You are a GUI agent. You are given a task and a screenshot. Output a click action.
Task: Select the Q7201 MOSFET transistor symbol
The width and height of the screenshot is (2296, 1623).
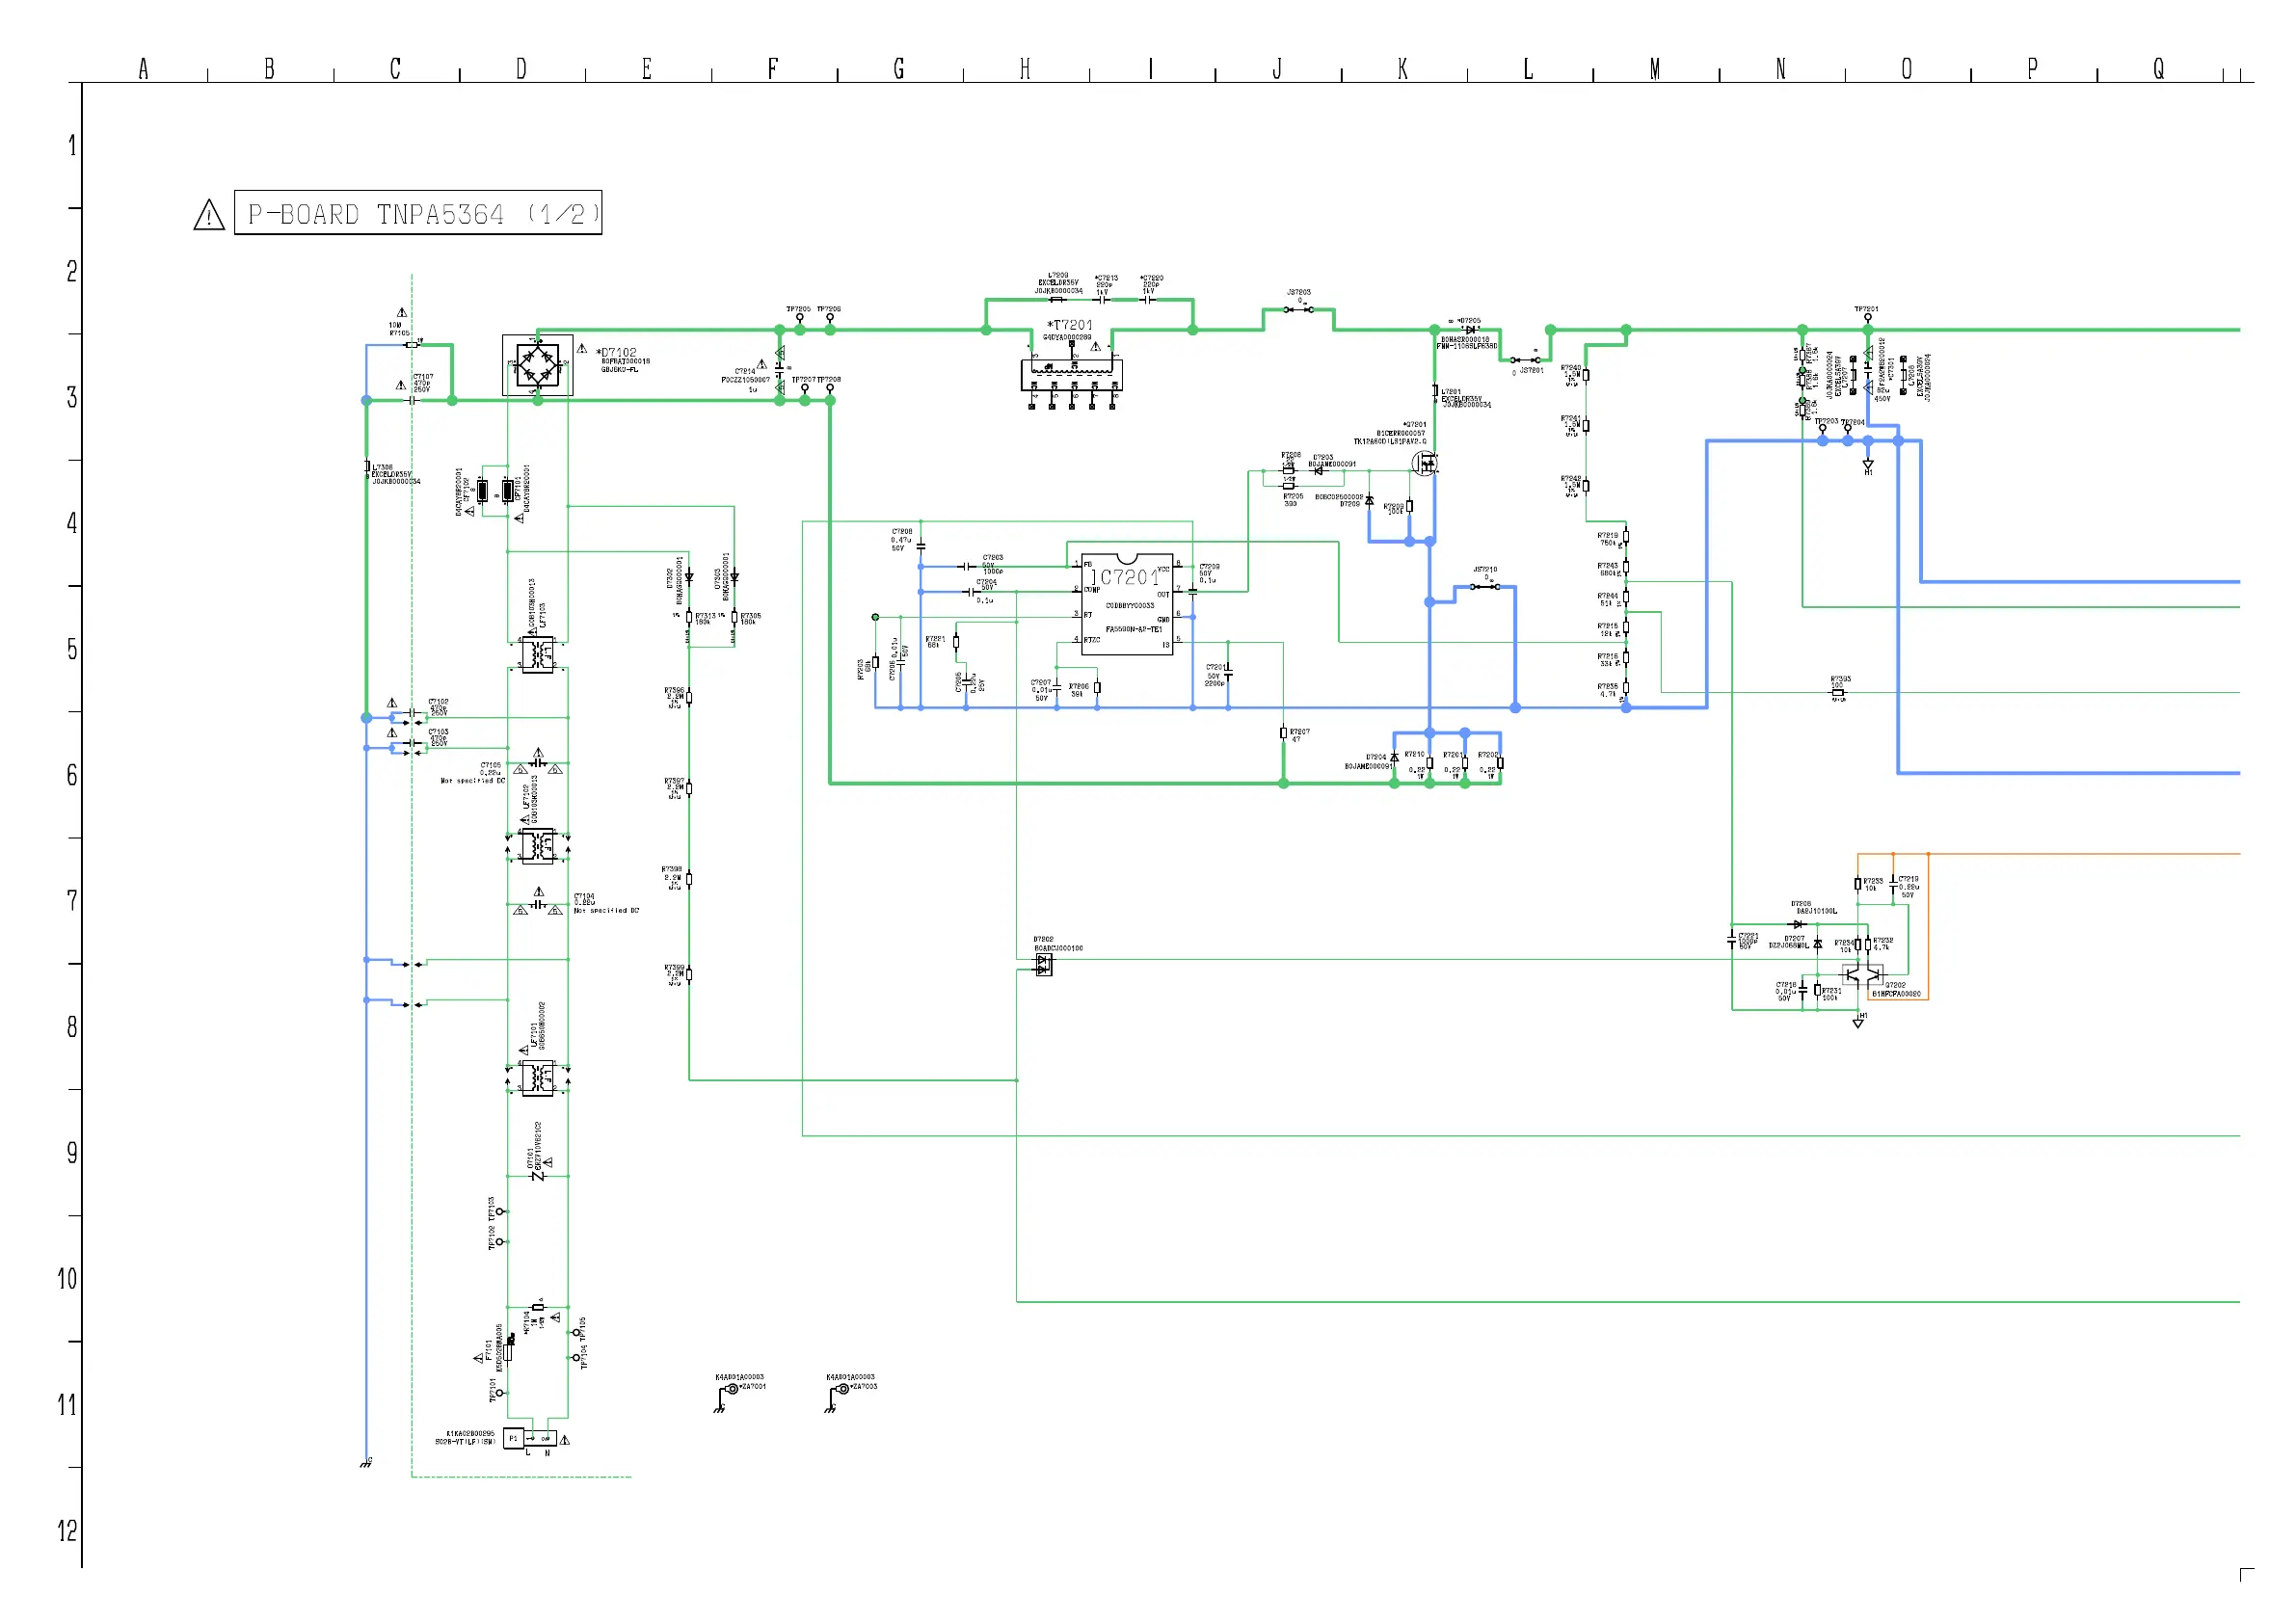point(1425,463)
